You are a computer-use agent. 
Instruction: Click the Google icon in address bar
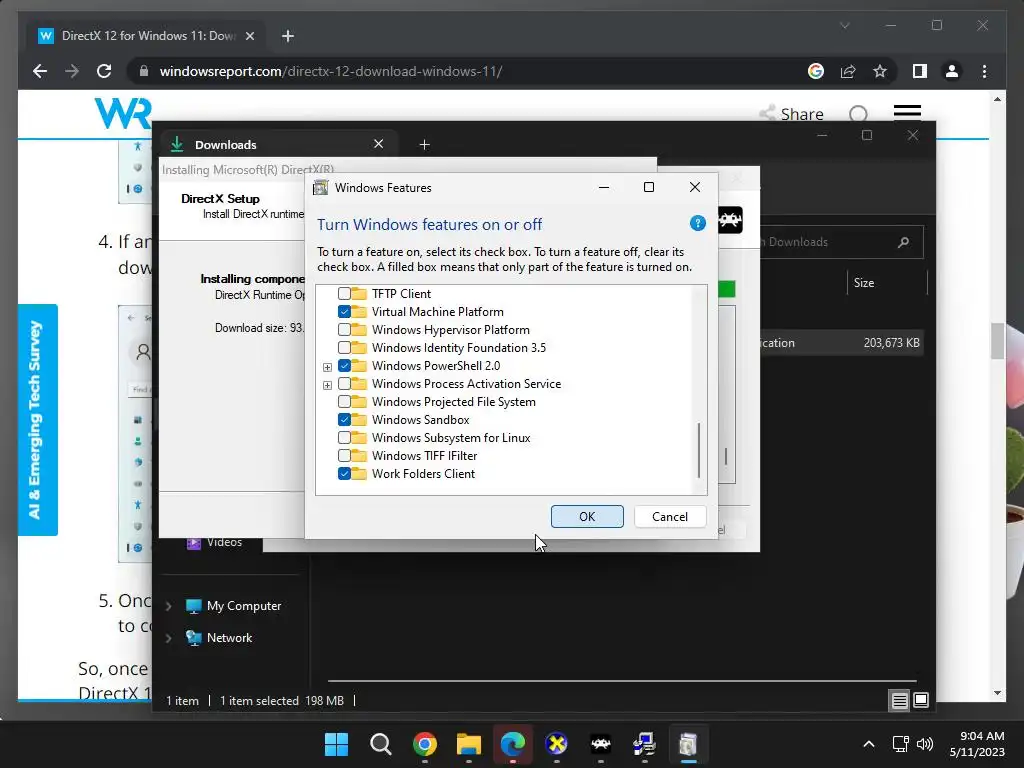click(x=816, y=71)
